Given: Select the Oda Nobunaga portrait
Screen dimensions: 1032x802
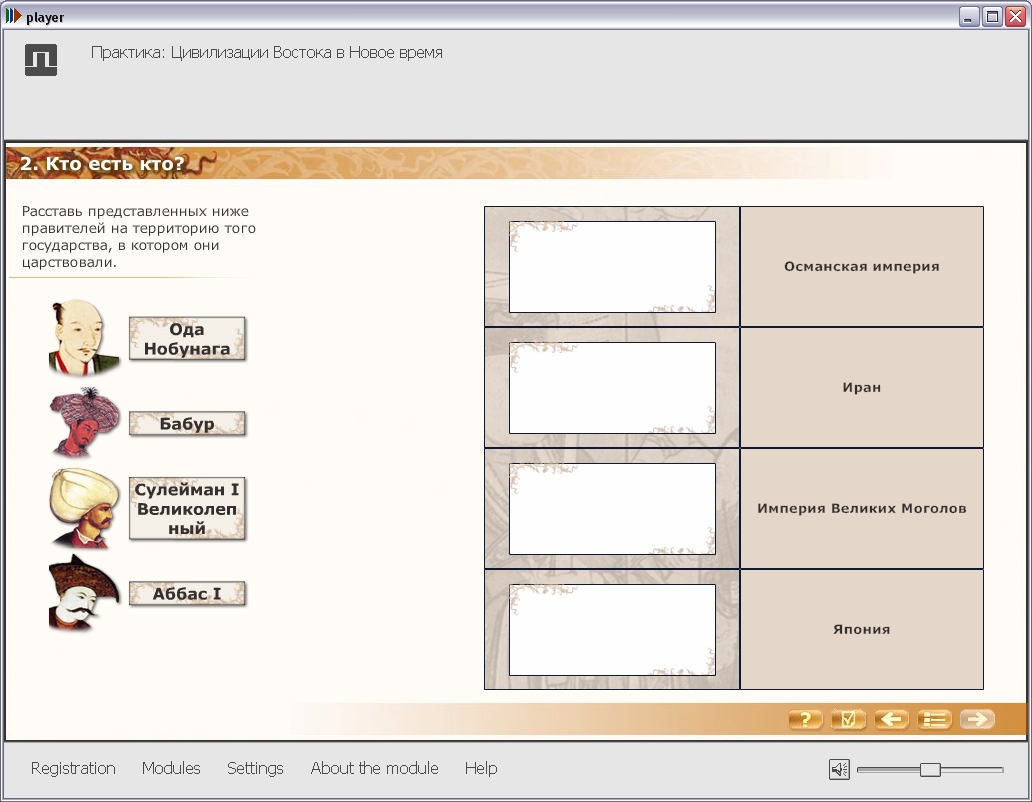Looking at the screenshot, I should click(84, 338).
